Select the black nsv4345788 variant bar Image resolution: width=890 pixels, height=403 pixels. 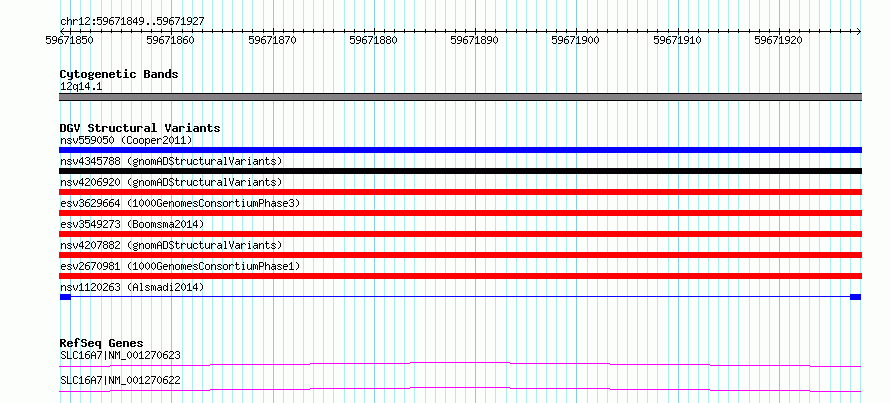[460, 171]
